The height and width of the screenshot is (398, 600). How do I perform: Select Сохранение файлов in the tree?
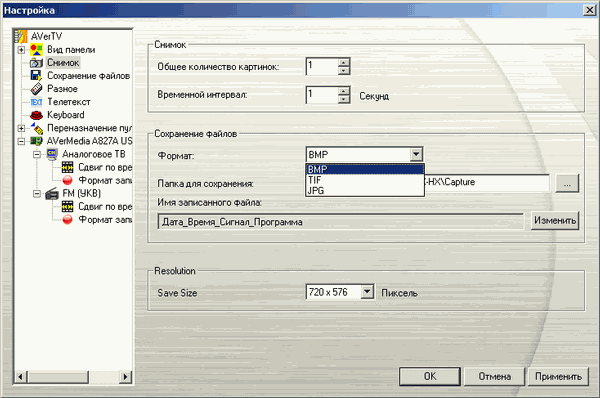[88, 76]
